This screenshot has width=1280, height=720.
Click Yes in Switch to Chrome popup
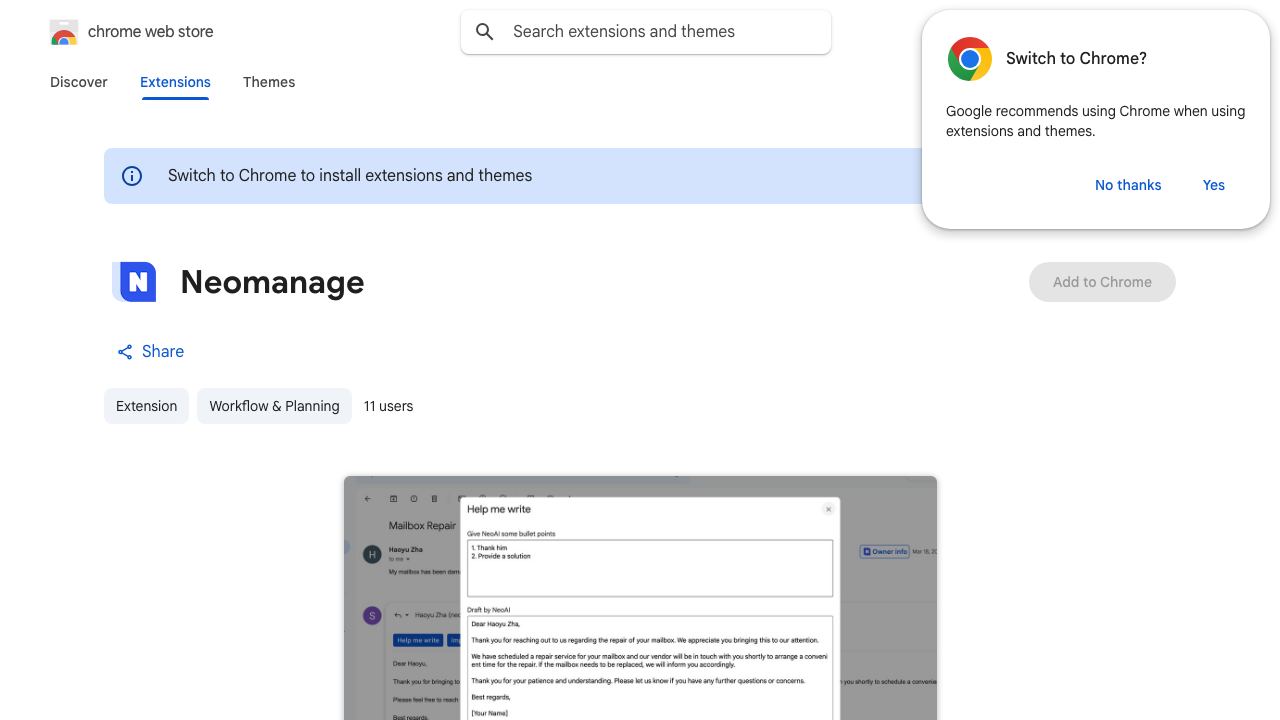[1214, 185]
